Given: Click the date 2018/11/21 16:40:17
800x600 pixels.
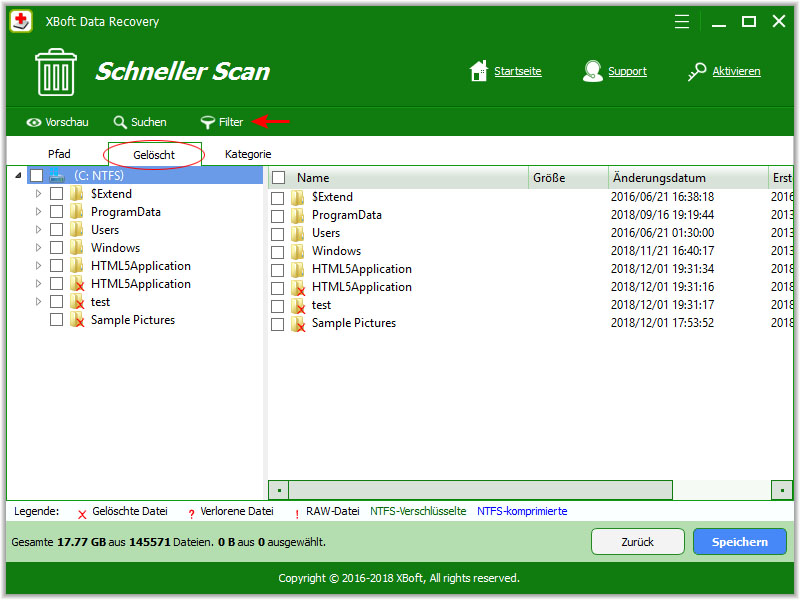Looking at the screenshot, I should 662,251.
